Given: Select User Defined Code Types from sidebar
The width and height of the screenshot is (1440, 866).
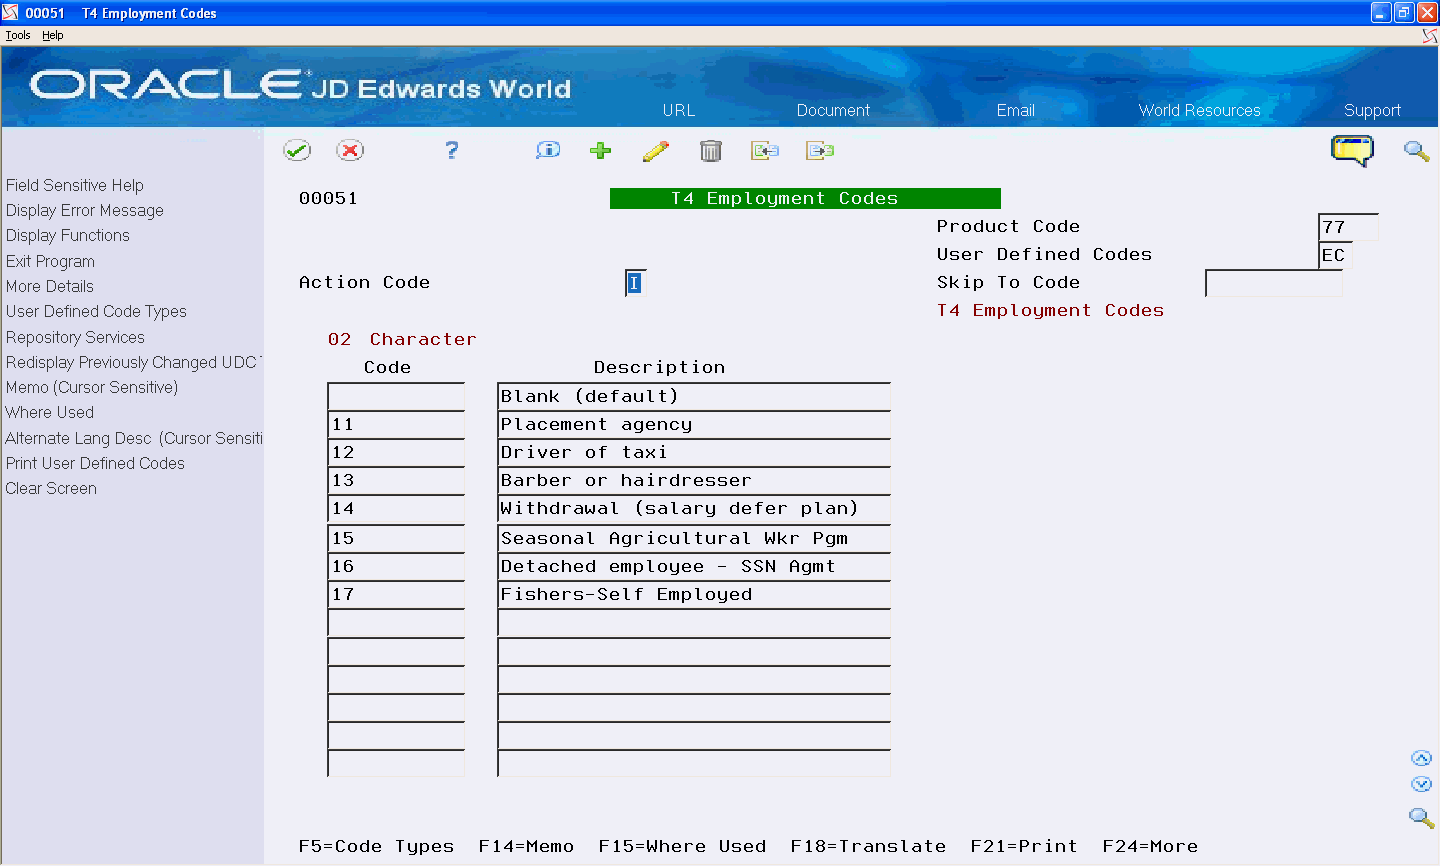Looking at the screenshot, I should click(96, 311).
